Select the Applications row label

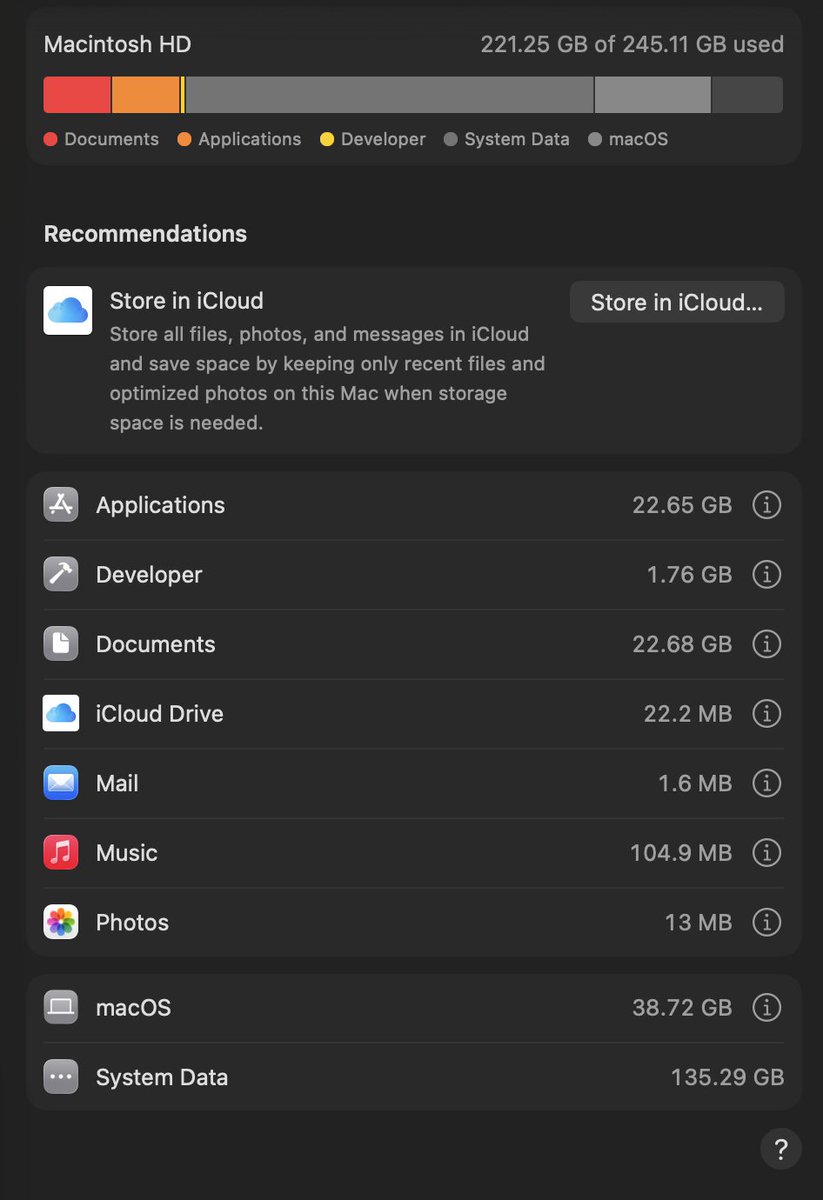coord(160,505)
